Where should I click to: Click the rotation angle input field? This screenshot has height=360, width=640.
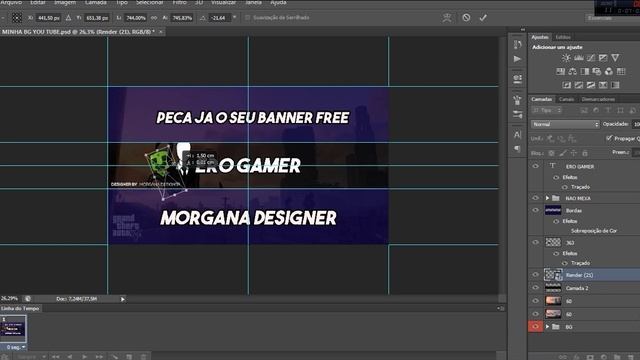coord(220,18)
